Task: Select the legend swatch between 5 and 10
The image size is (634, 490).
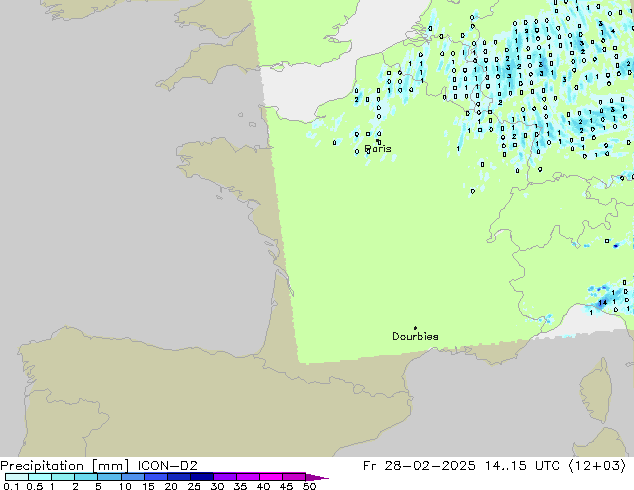Action: coord(109,477)
